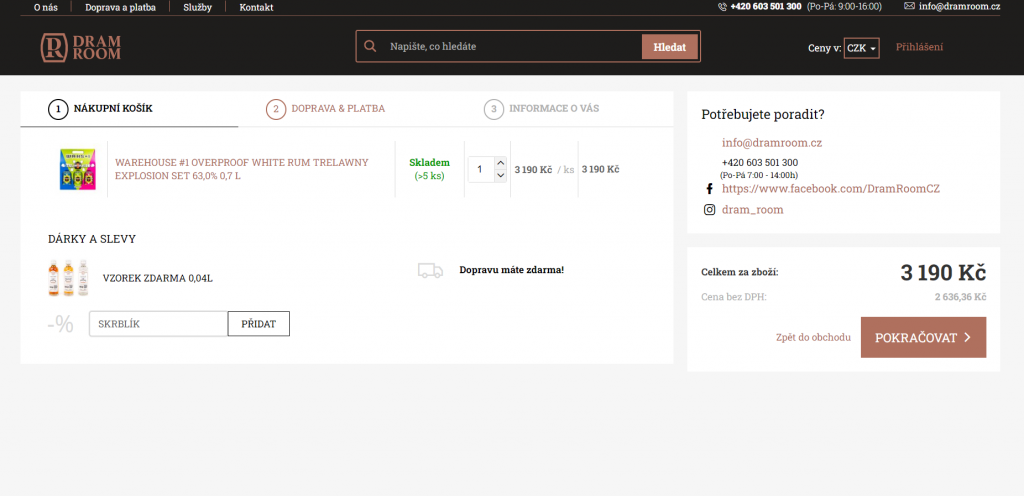The width and height of the screenshot is (1024, 496).
Task: Open the Facebook DramRoomCZ link
Action: point(831,189)
